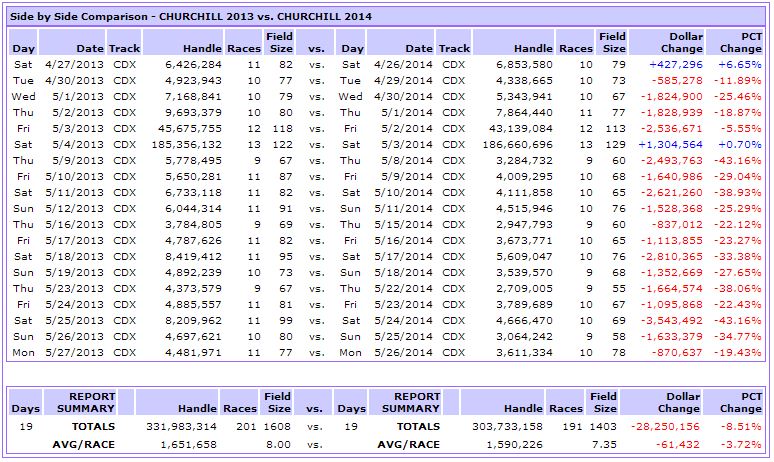Select handle value 186,660,696
Viewport: 774px width, 462px height.
517,145
